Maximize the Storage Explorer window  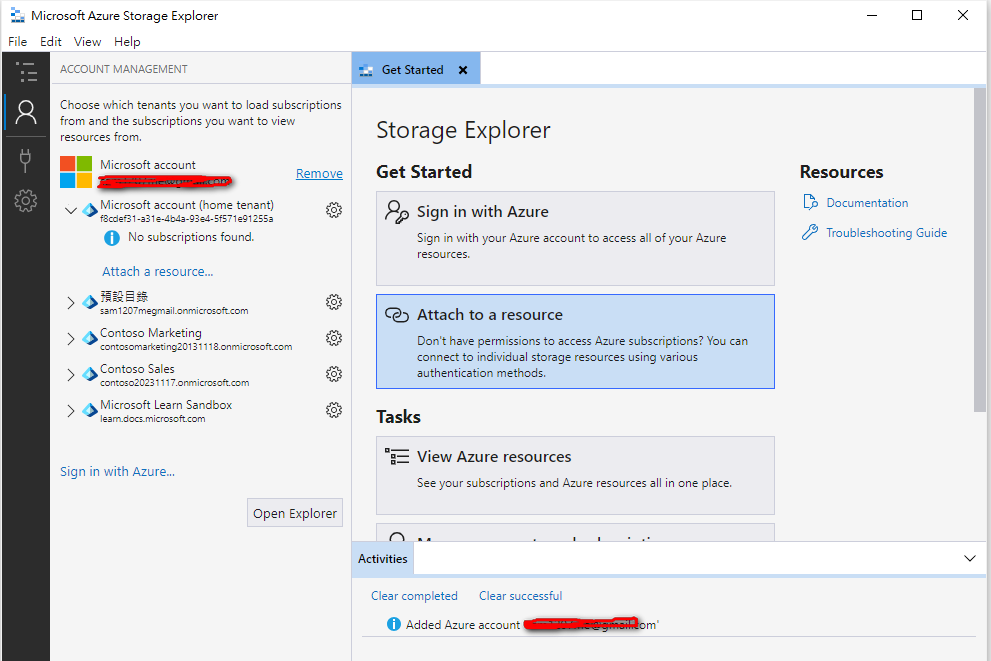pyautogui.click(x=917, y=15)
